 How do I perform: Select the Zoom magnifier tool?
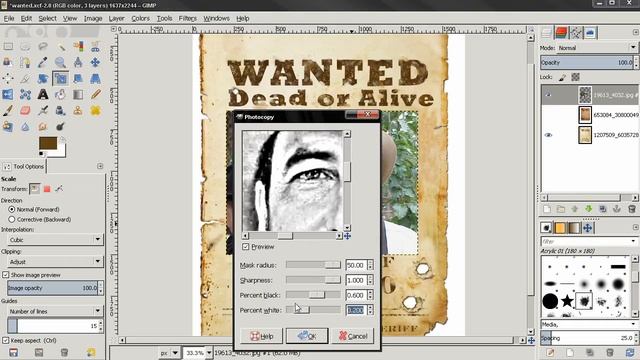(x=60, y=62)
